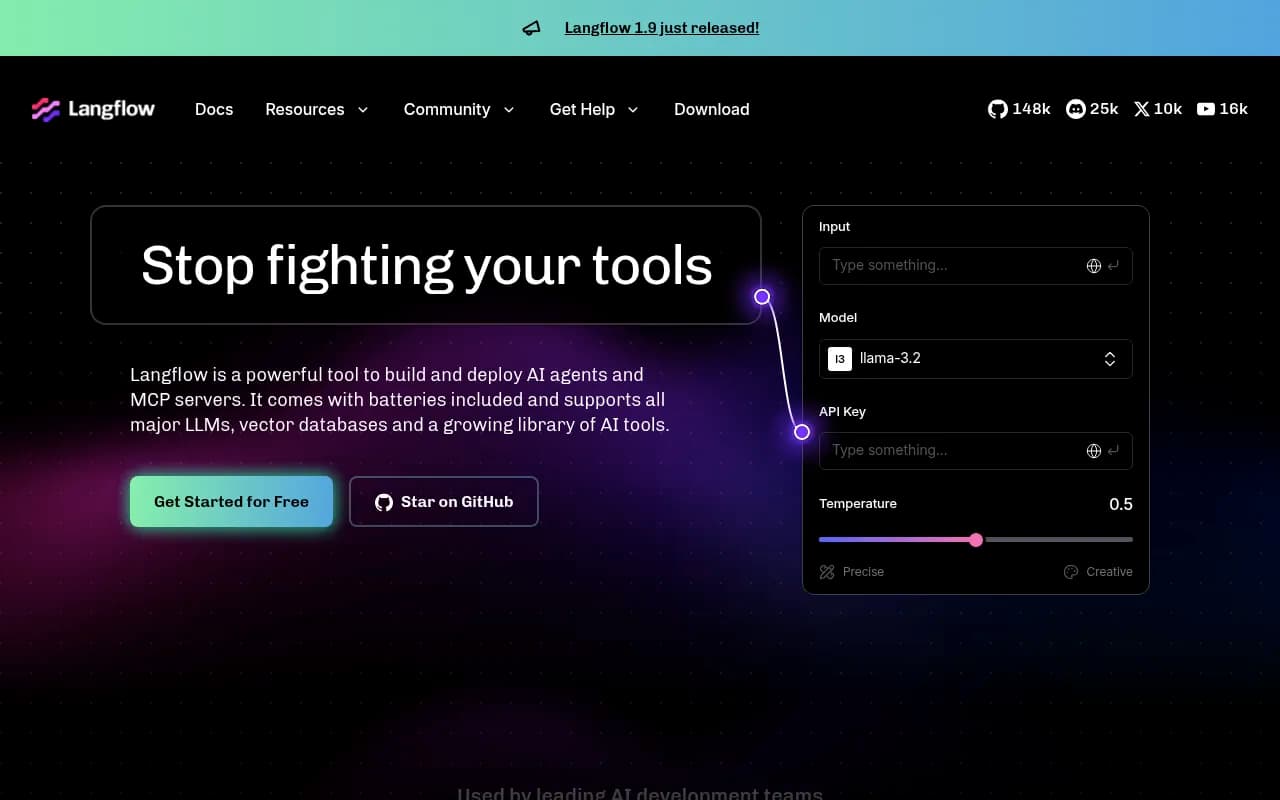Click globe icon in API Key field
Image resolution: width=1280 pixels, height=800 pixels.
(x=1094, y=451)
